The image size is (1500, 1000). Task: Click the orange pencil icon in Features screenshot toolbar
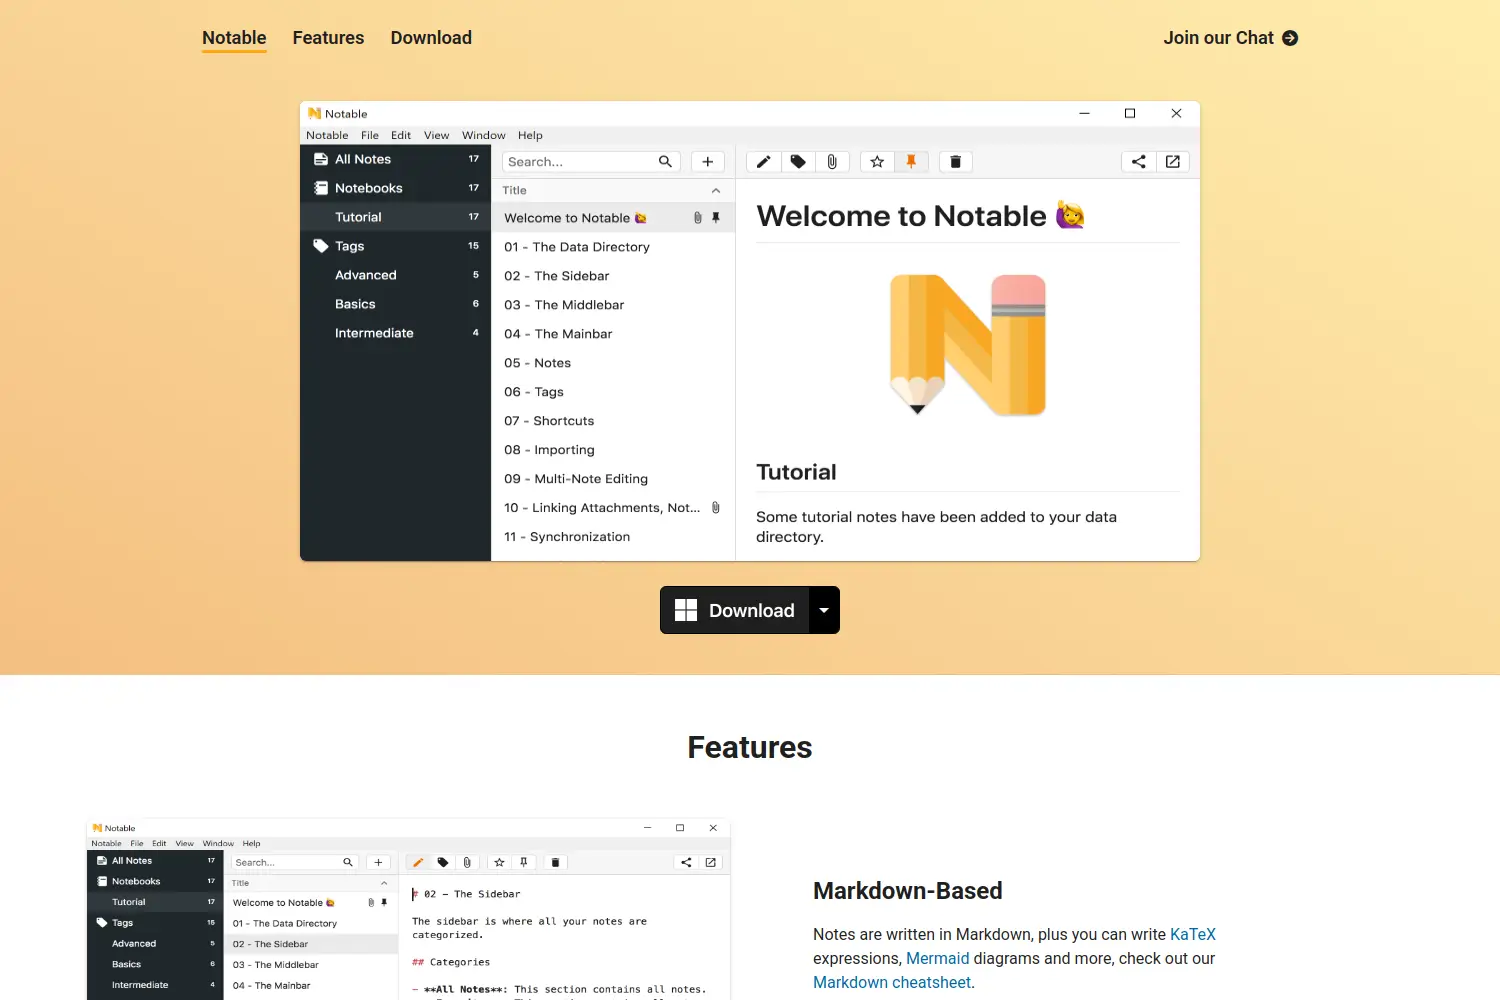(418, 862)
